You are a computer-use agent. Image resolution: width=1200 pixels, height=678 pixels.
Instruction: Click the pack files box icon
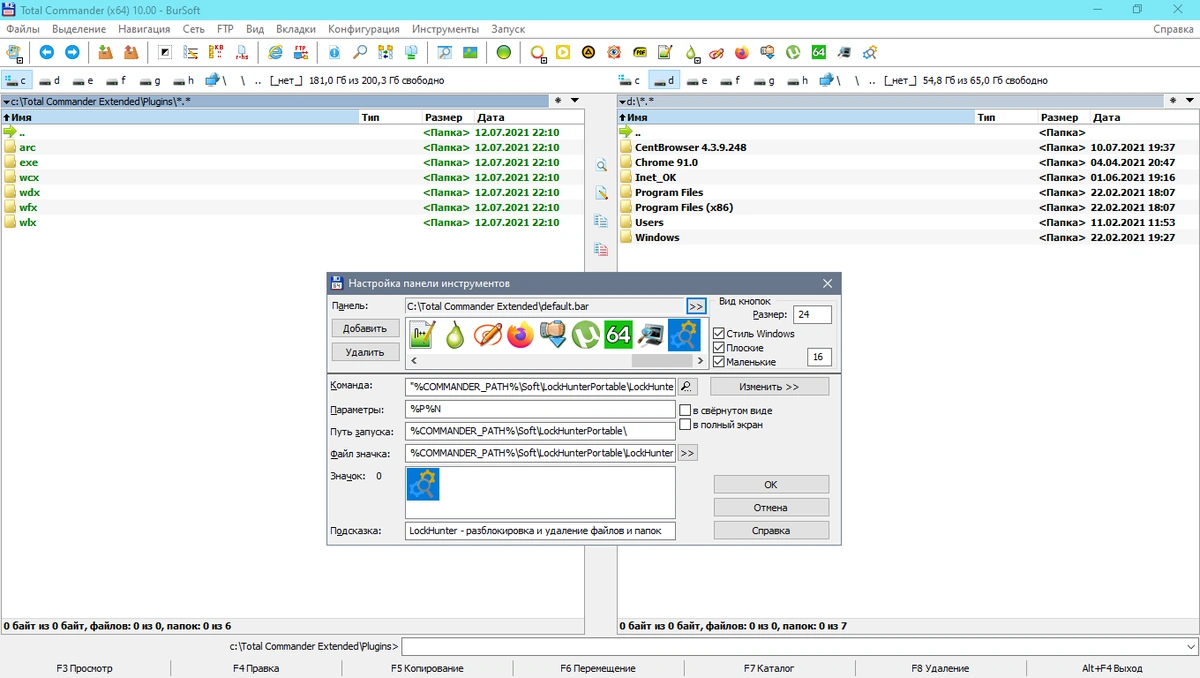[105, 52]
